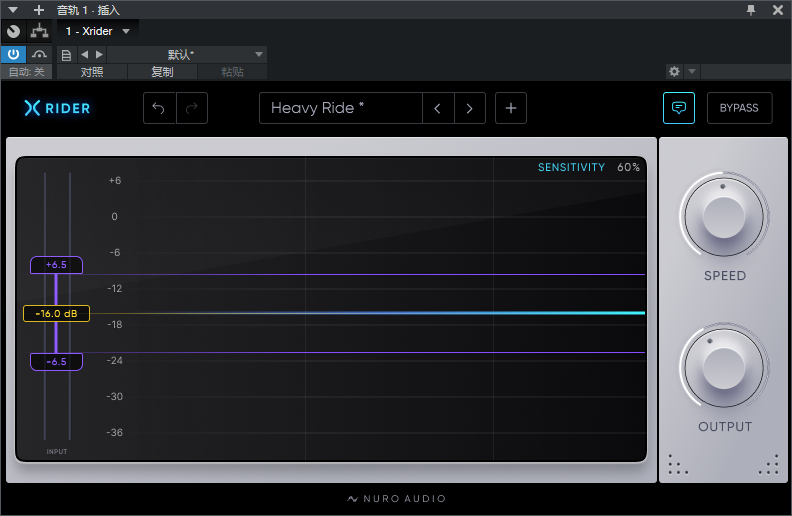Click the -36 scale label
This screenshot has height=516, width=792.
pos(115,433)
